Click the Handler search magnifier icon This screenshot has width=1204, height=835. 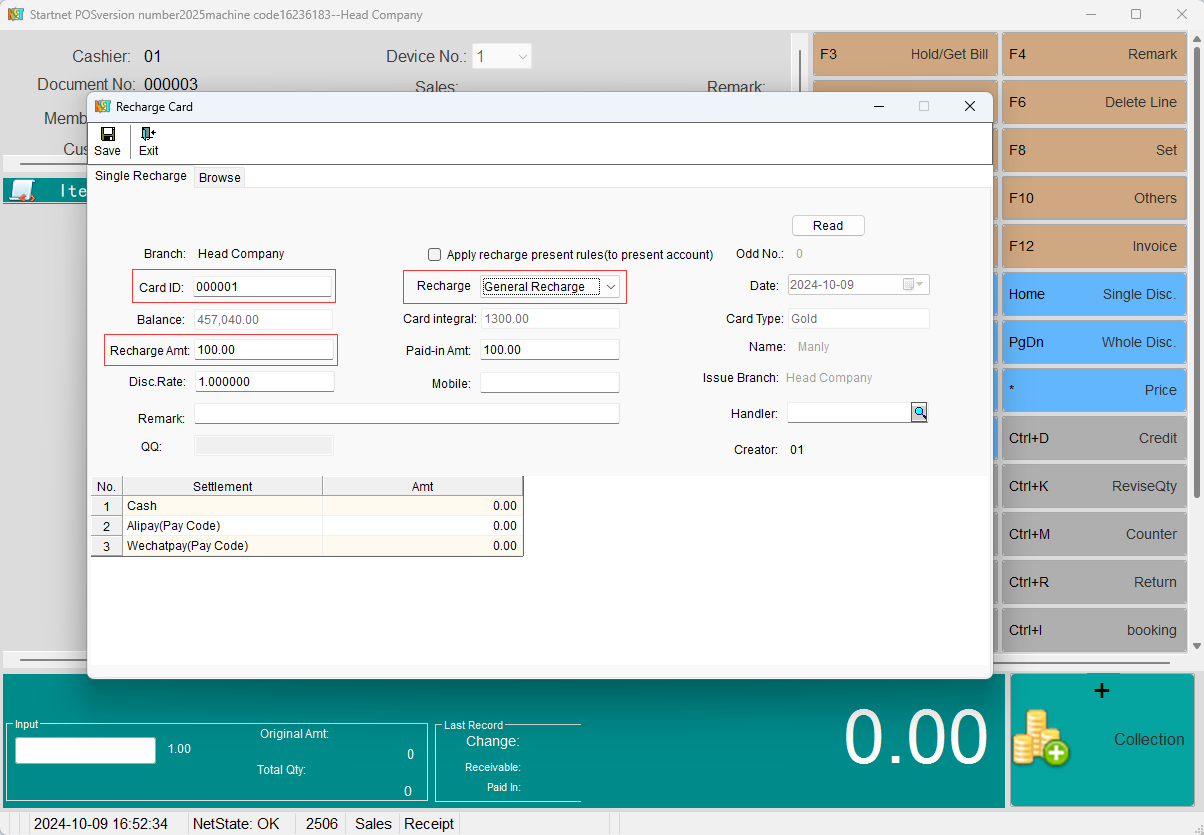[919, 412]
